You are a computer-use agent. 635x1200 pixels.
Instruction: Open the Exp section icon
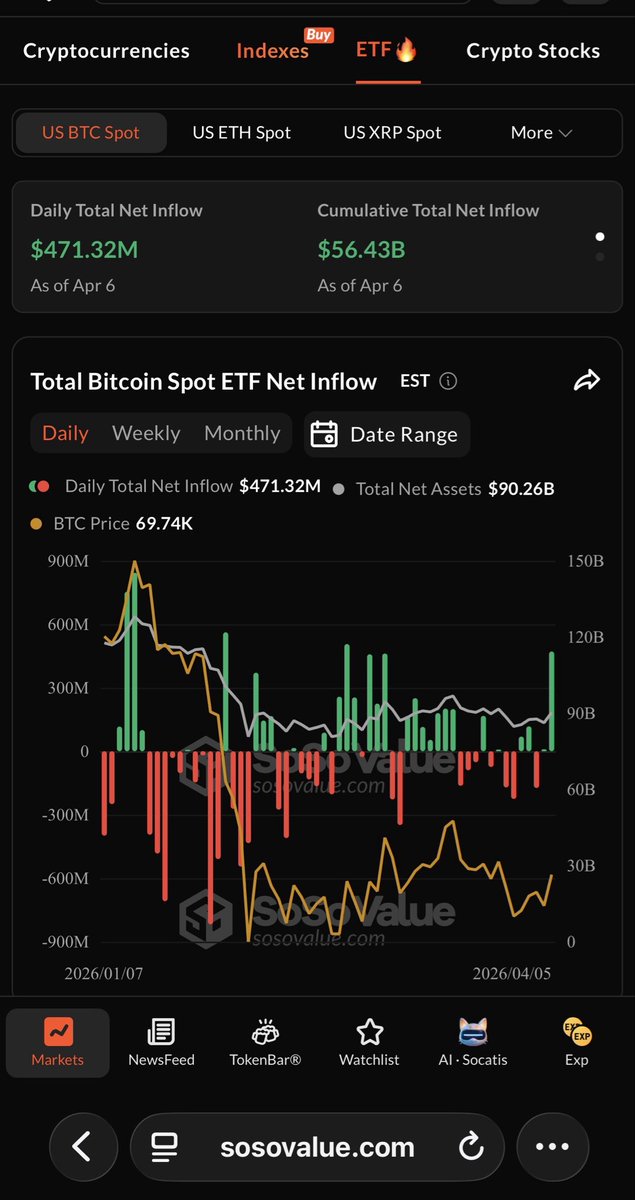pos(577,1032)
